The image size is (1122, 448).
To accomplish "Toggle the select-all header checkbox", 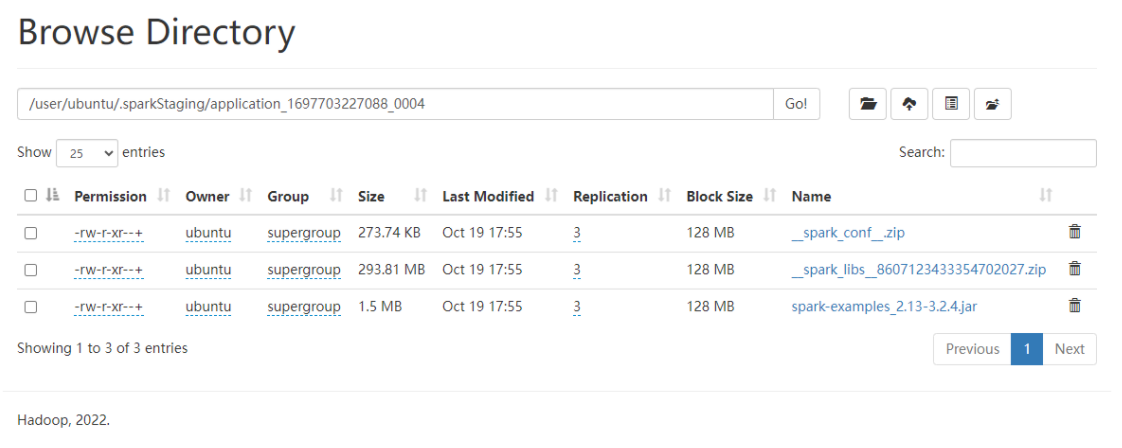I will point(31,195).
